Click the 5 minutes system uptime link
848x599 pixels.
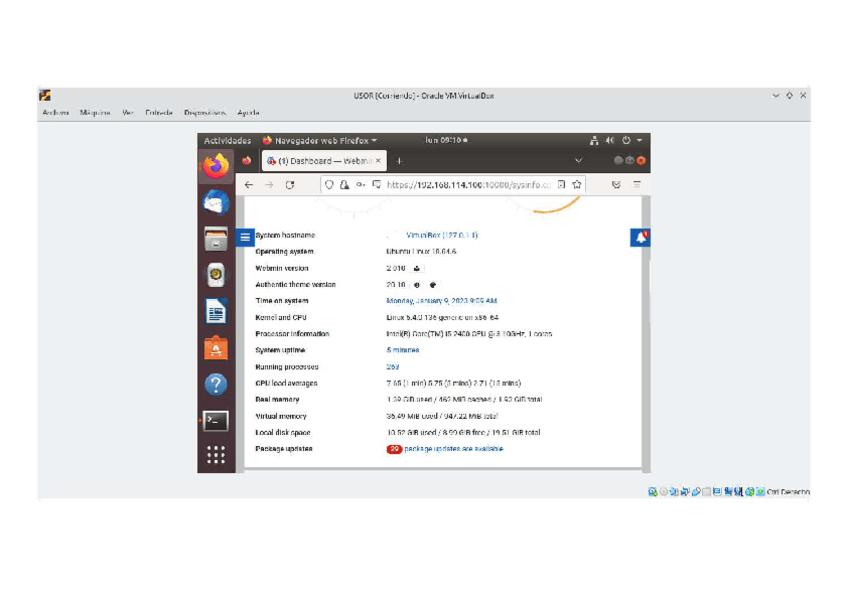pyautogui.click(x=403, y=350)
